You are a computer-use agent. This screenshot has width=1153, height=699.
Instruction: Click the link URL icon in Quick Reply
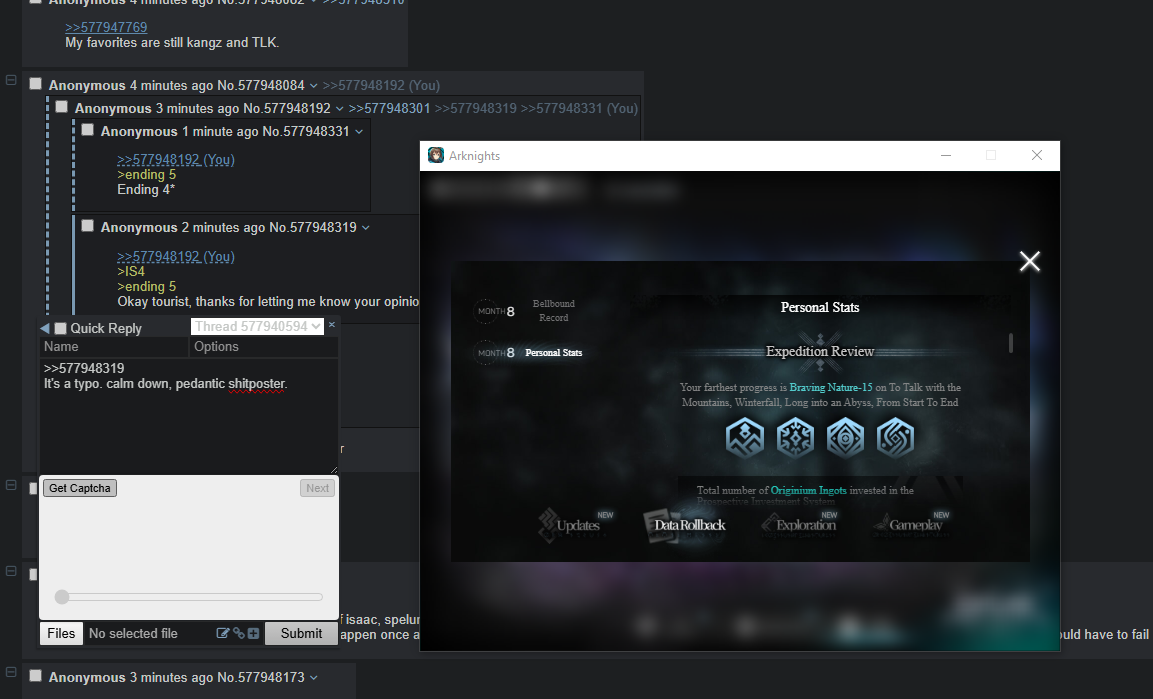[x=239, y=633]
